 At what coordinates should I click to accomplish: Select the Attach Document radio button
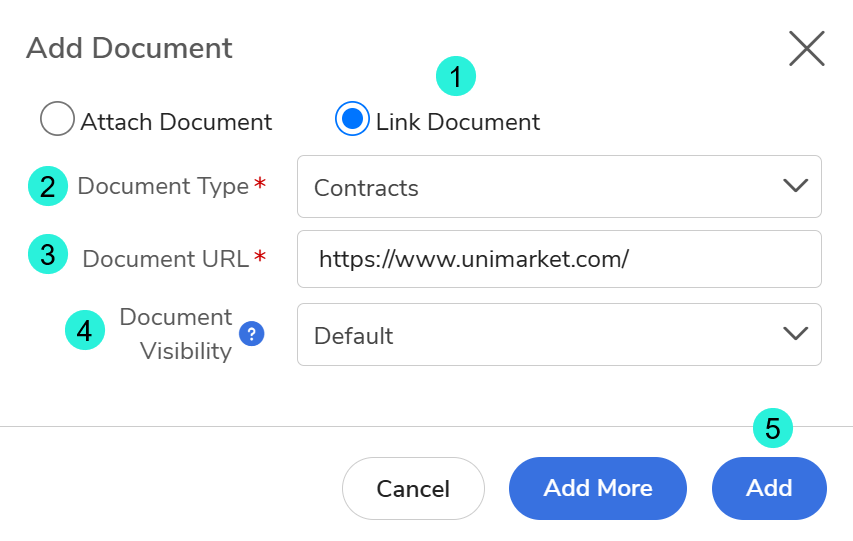coord(57,118)
